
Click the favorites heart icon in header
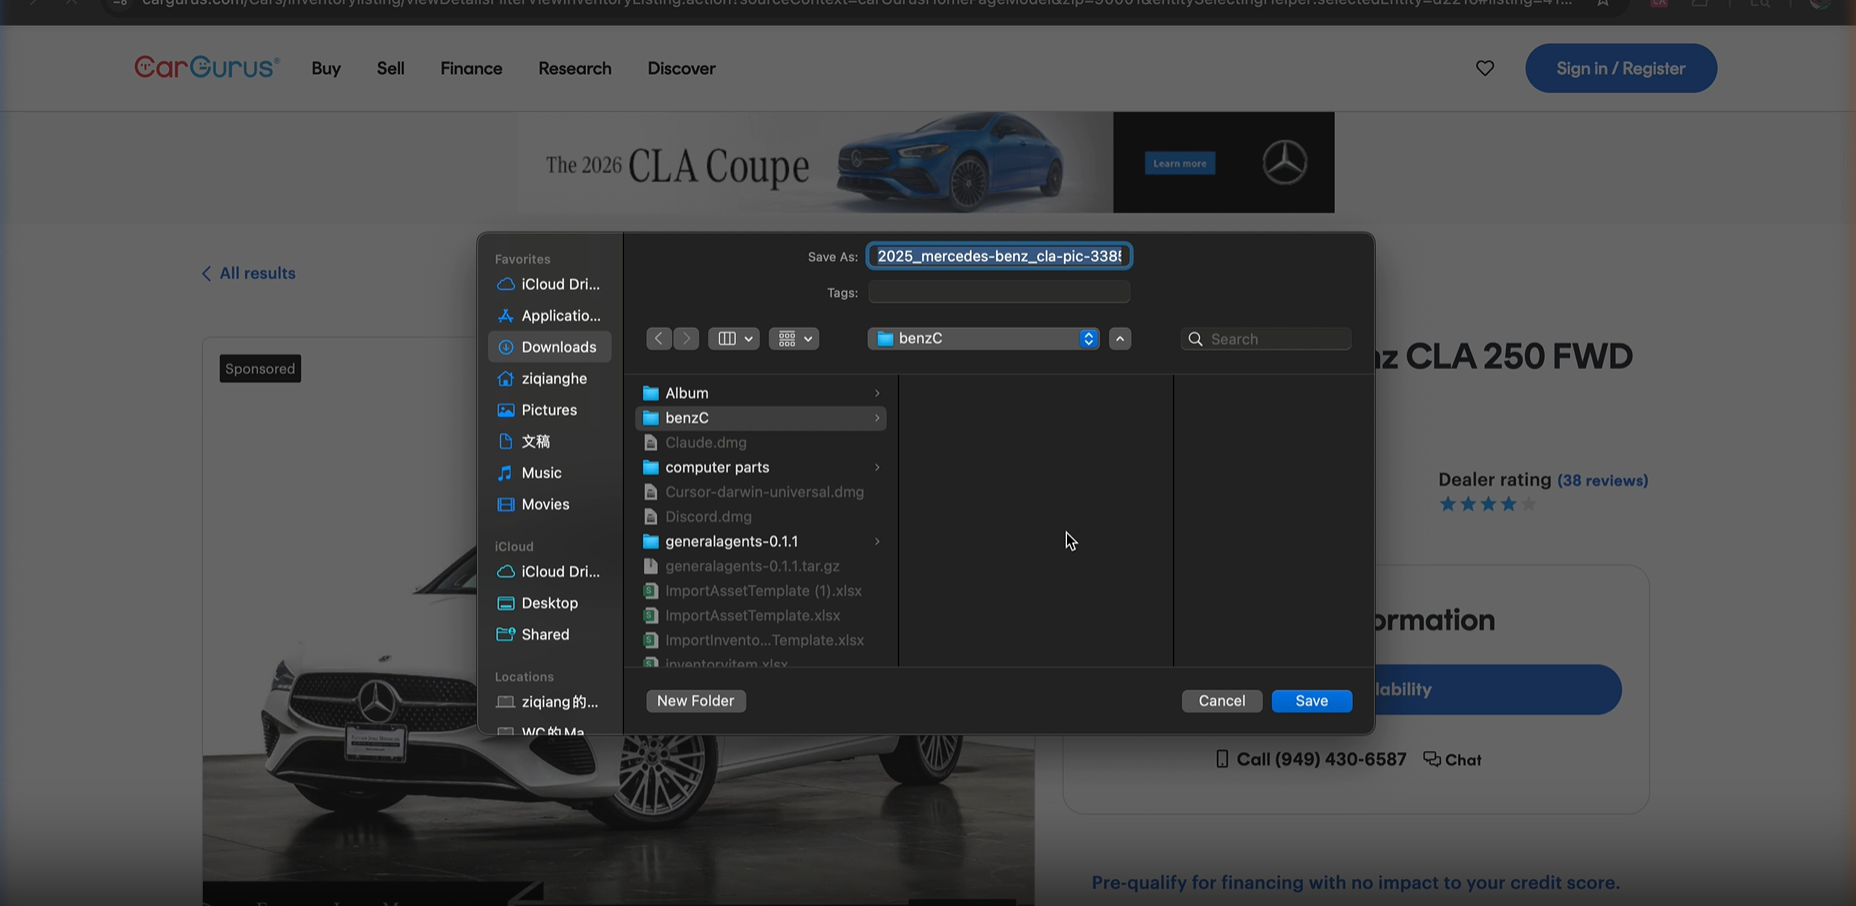click(1485, 68)
